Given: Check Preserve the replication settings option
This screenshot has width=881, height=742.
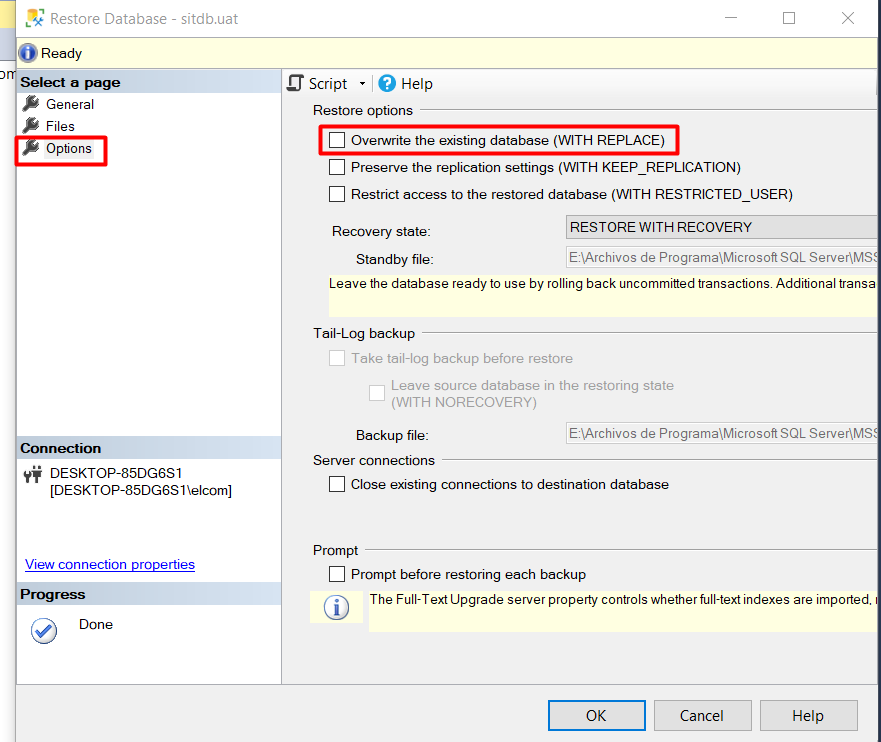Looking at the screenshot, I should pos(337,167).
